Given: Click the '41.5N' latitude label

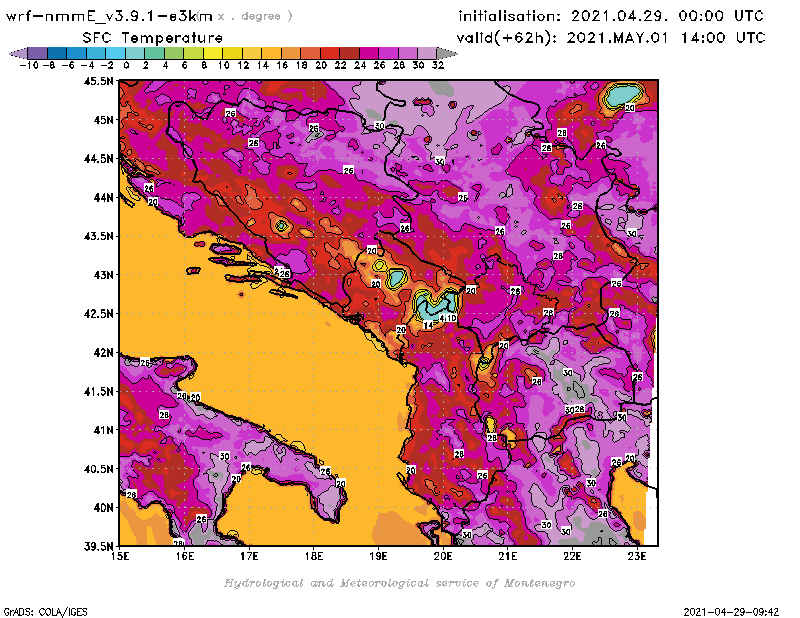Looking at the screenshot, I should click(x=99, y=391).
